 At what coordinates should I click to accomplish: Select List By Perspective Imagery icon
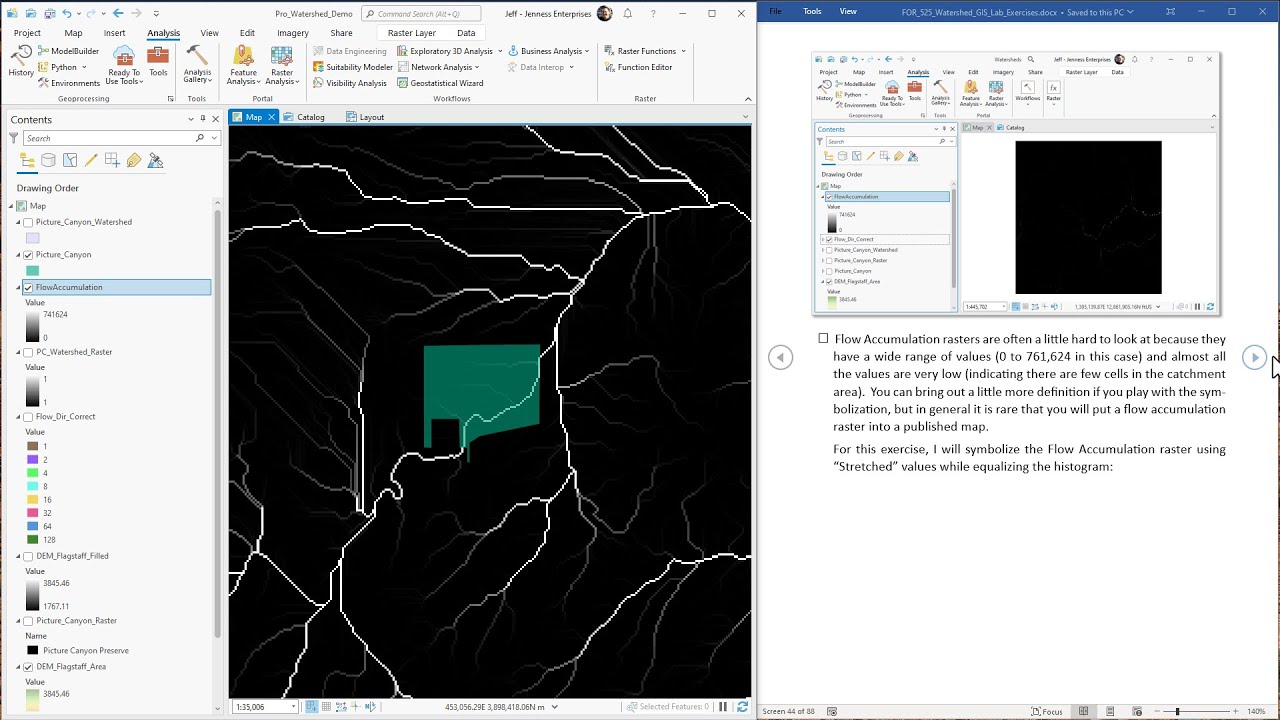click(155, 160)
